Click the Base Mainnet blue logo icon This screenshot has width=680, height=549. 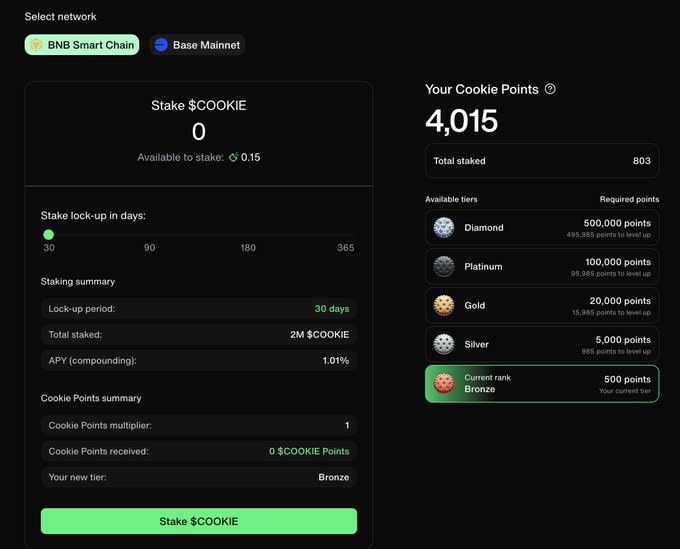pyautogui.click(x=161, y=45)
